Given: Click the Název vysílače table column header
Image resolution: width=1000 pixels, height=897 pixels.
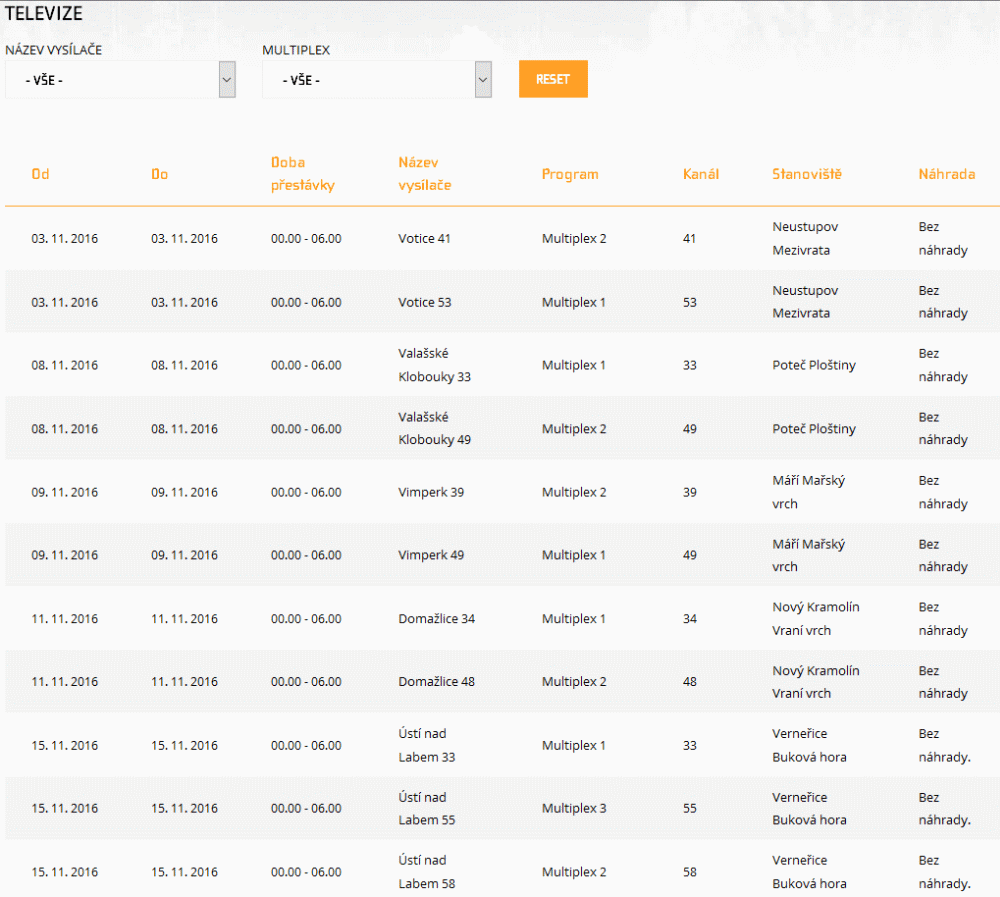Looking at the screenshot, I should pyautogui.click(x=425, y=174).
